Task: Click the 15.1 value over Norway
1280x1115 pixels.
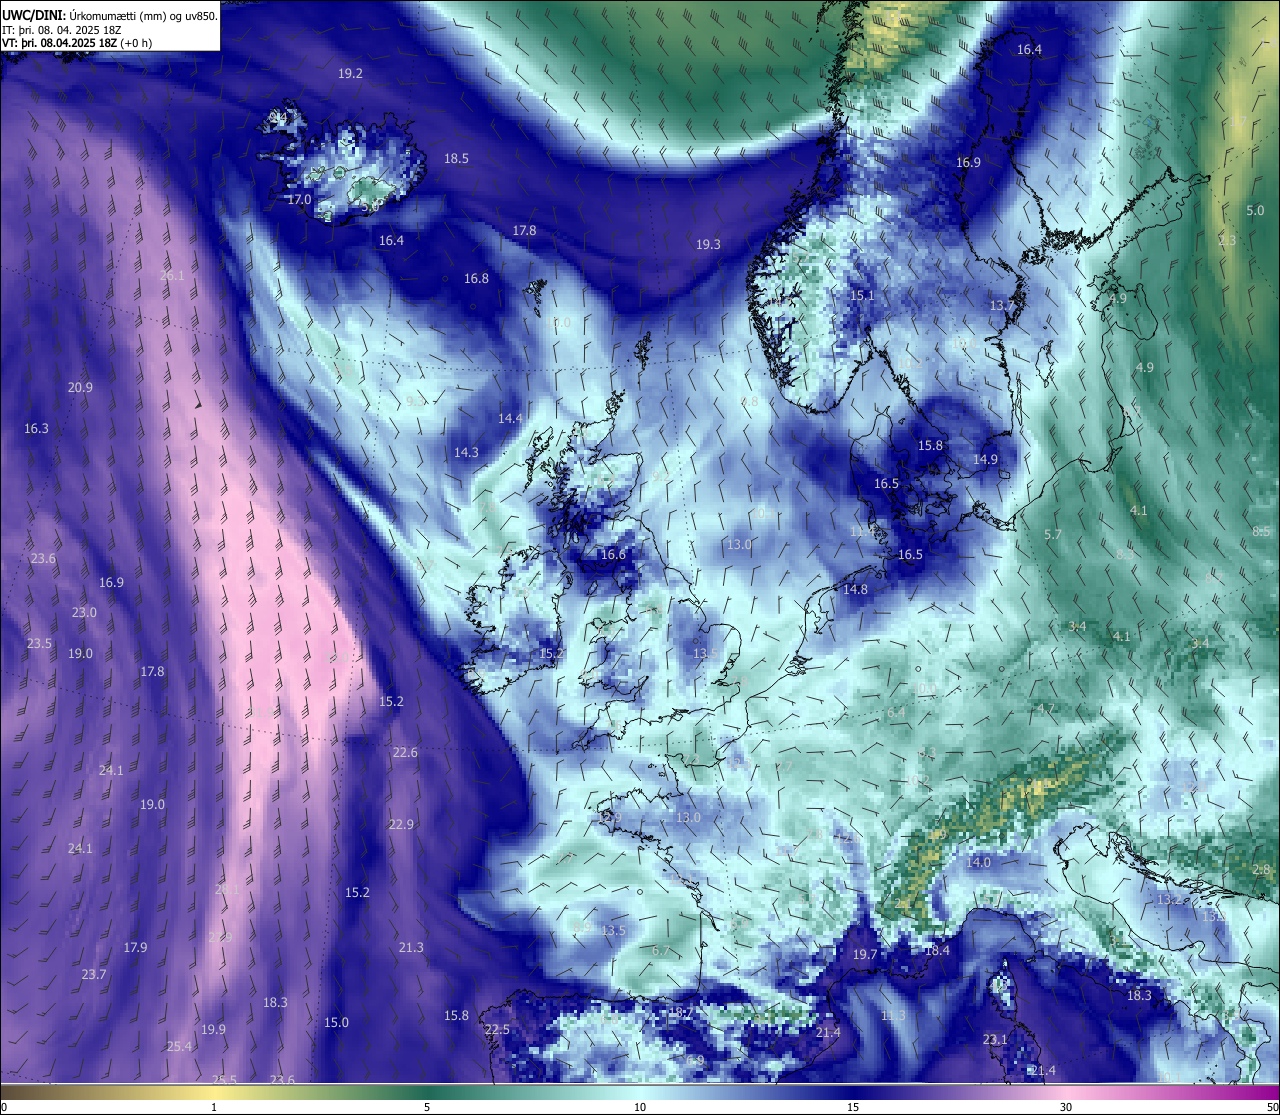Action: 862,296
